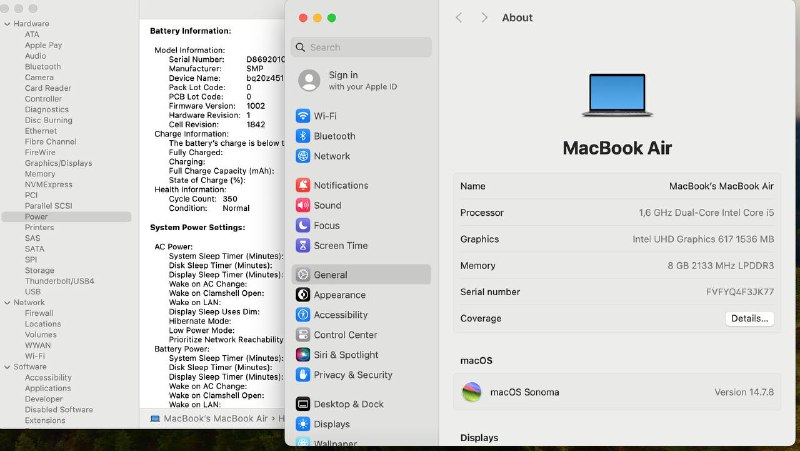Click the Apple ID avatar icon
The image size is (800, 451).
point(309,80)
